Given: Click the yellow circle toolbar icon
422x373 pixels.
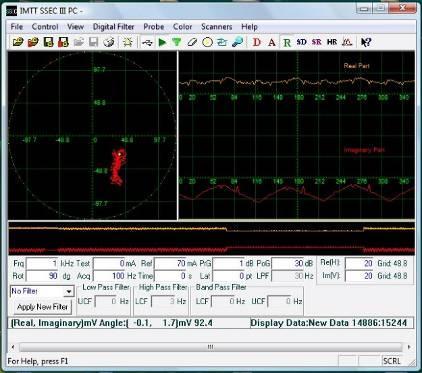Looking at the screenshot, I should pyautogui.click(x=207, y=42).
